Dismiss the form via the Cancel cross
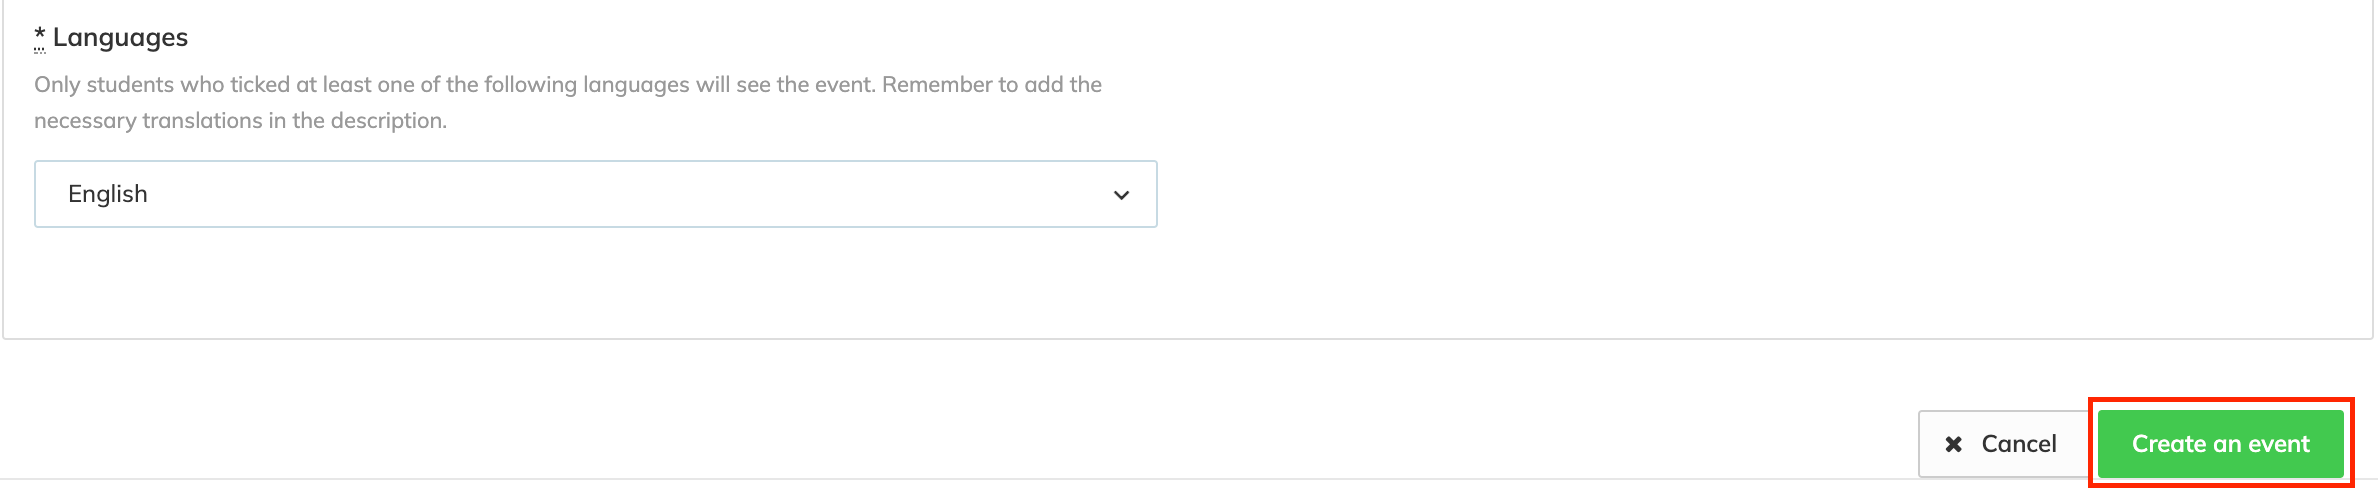The height and width of the screenshot is (496, 2378). [1953, 444]
